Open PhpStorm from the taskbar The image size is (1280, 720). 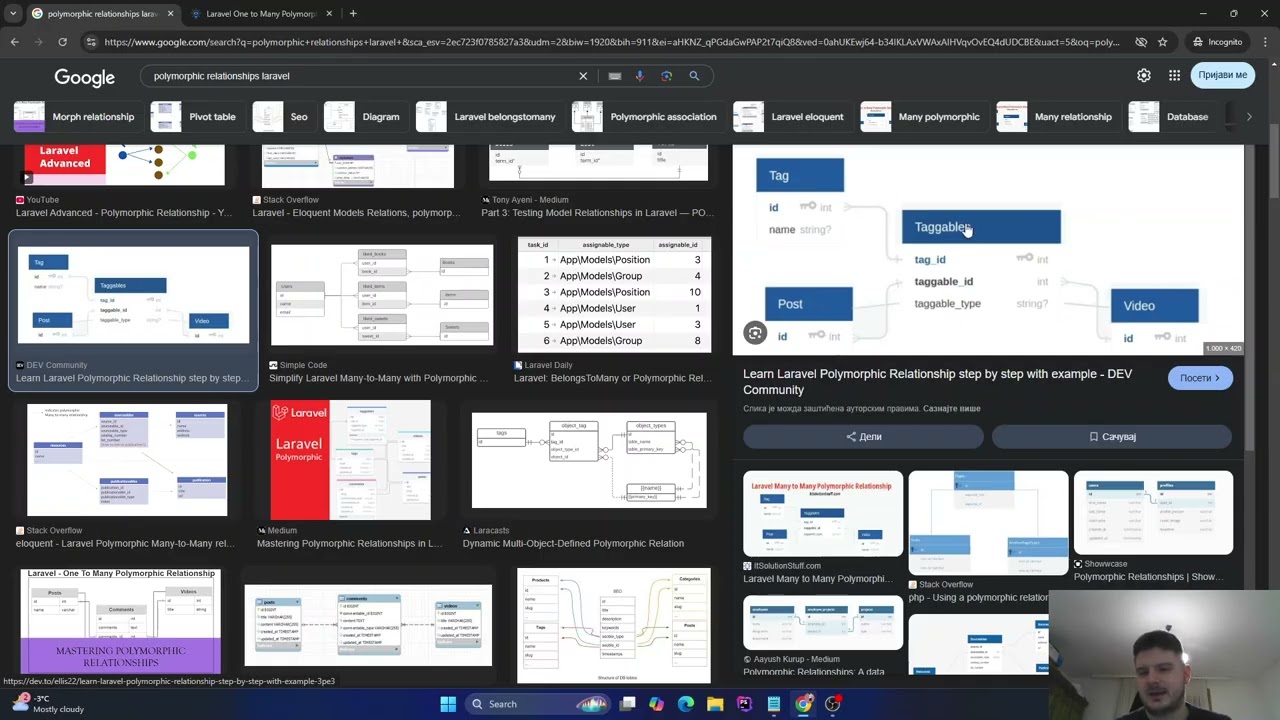(744, 704)
